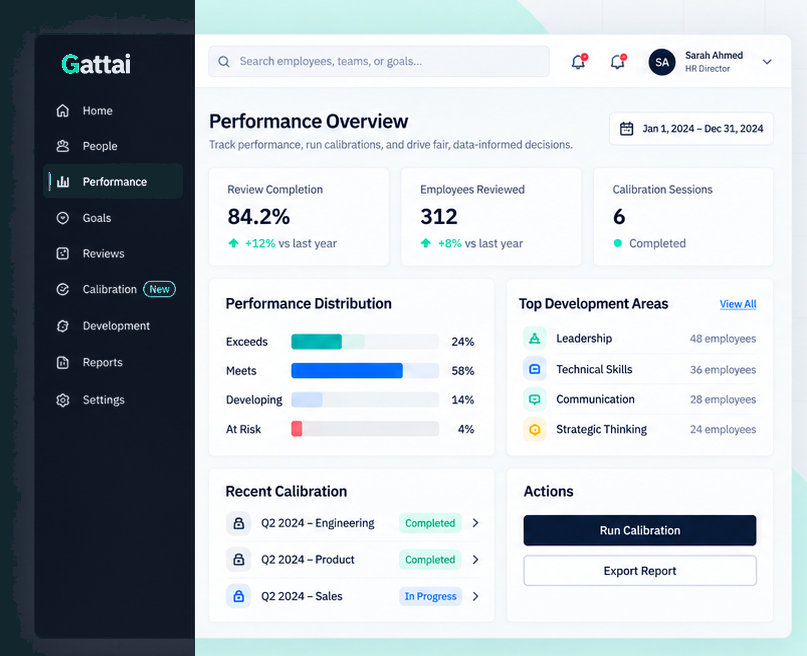The image size is (807, 656).
Task: Click View All development areas link
Action: pos(738,304)
